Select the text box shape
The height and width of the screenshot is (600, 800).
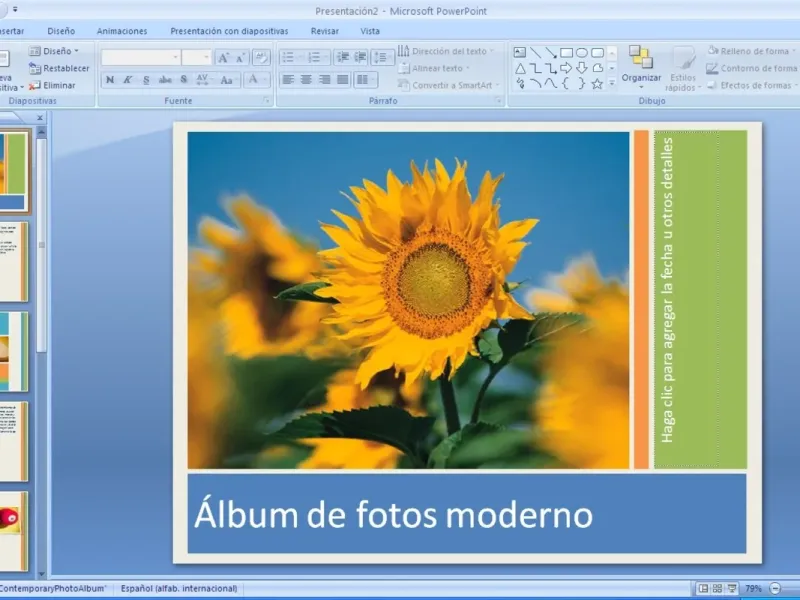tap(519, 53)
